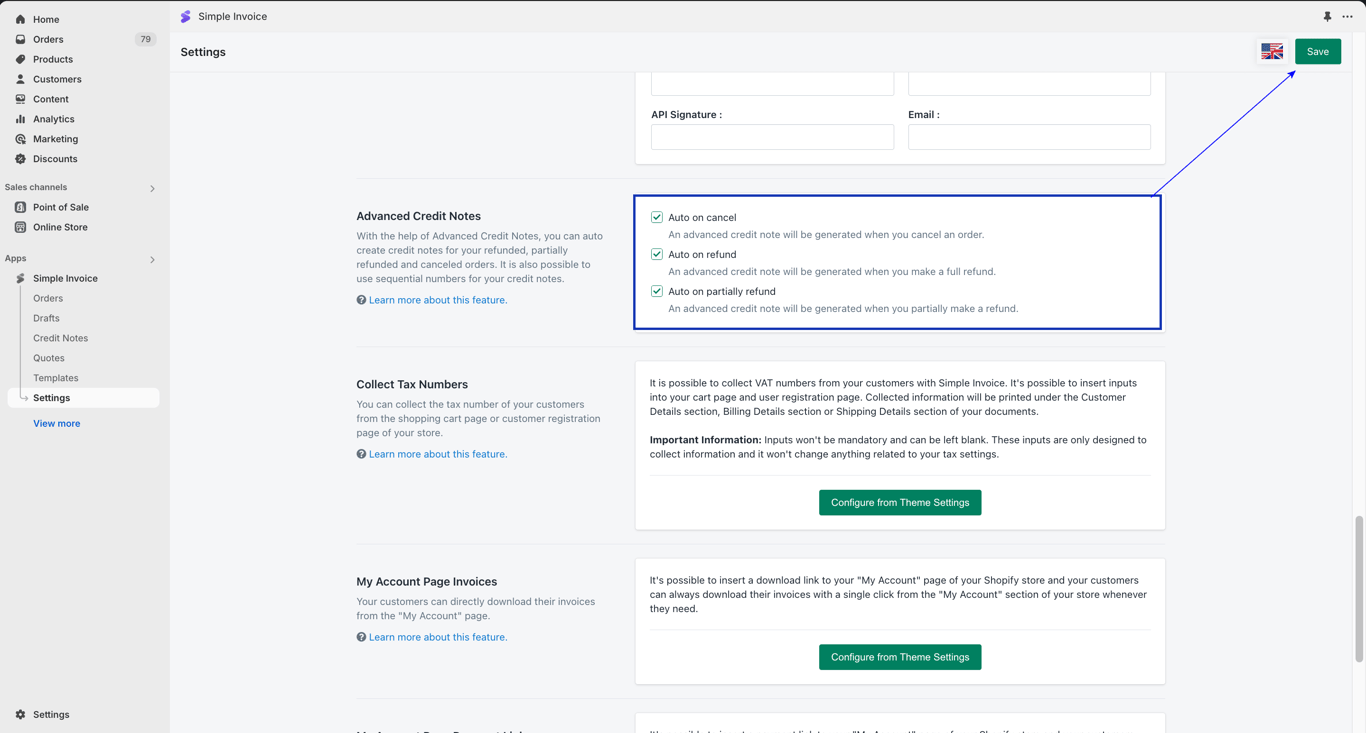The height and width of the screenshot is (733, 1366).
Task: Open the Analytics bar chart icon
Action: 20,119
